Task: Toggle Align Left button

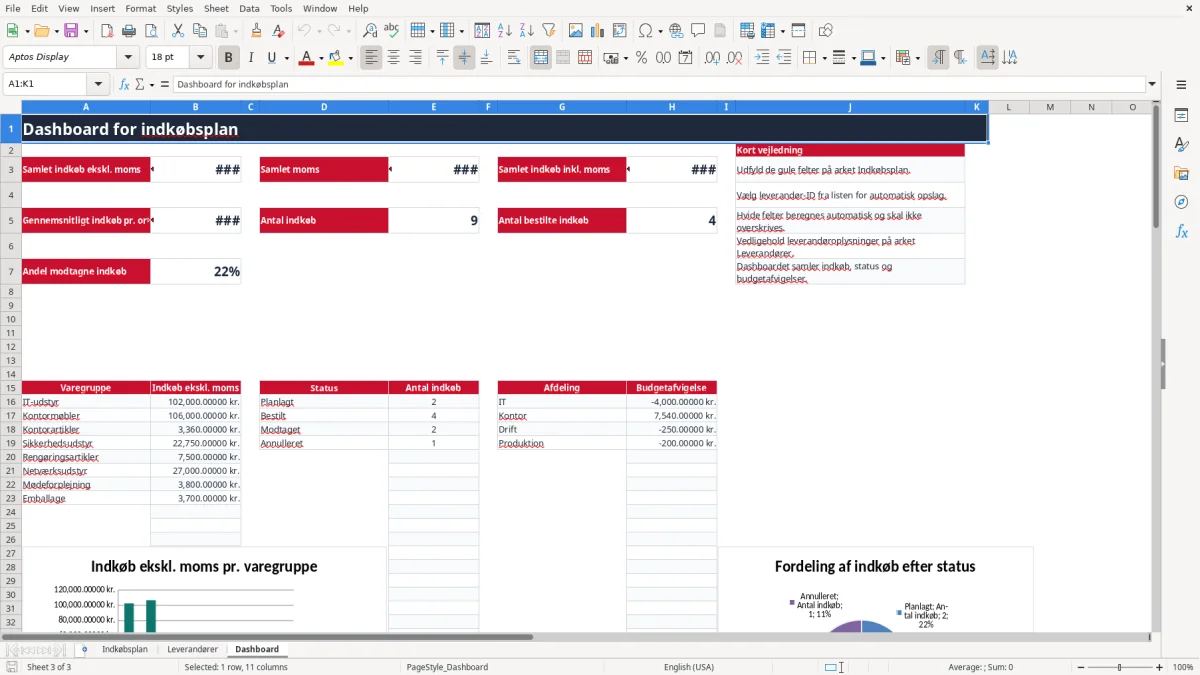Action: point(371,58)
